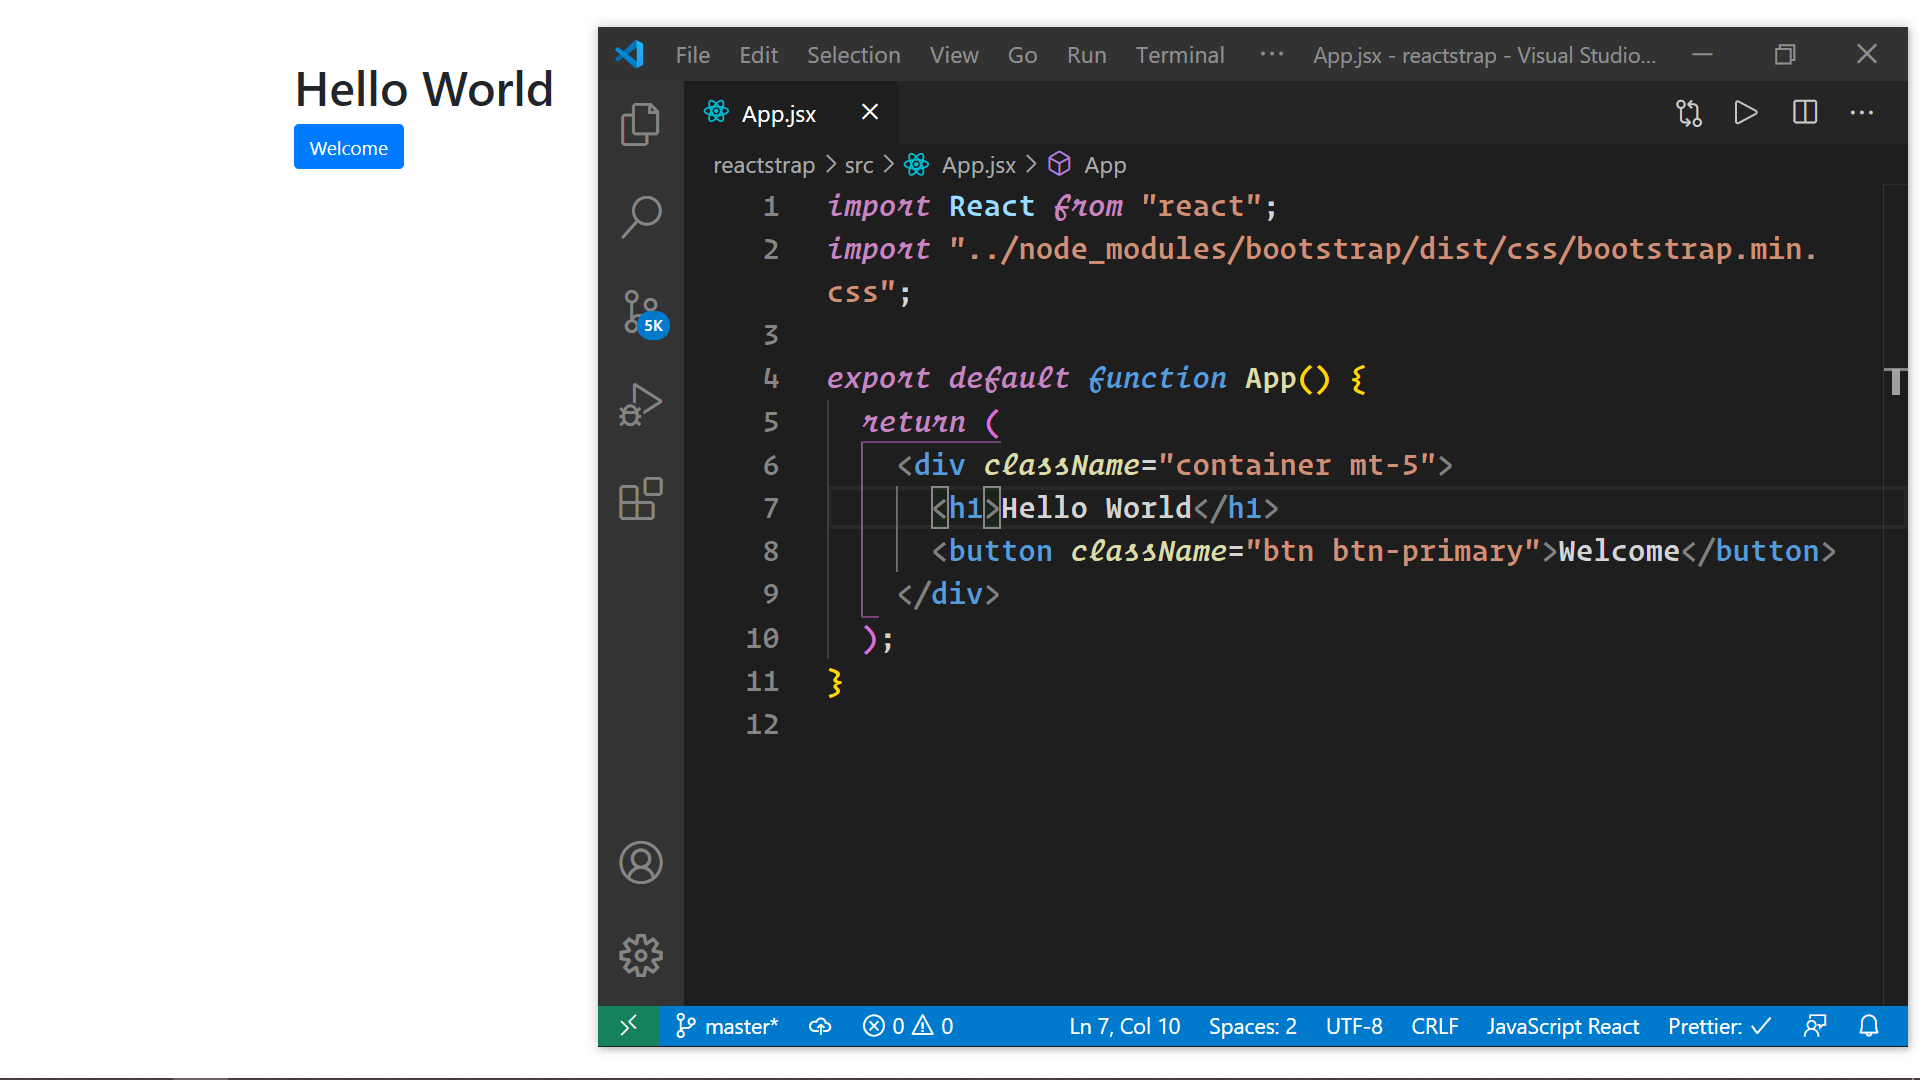
Task: Publish changes via the cloud icon
Action: 820,1026
